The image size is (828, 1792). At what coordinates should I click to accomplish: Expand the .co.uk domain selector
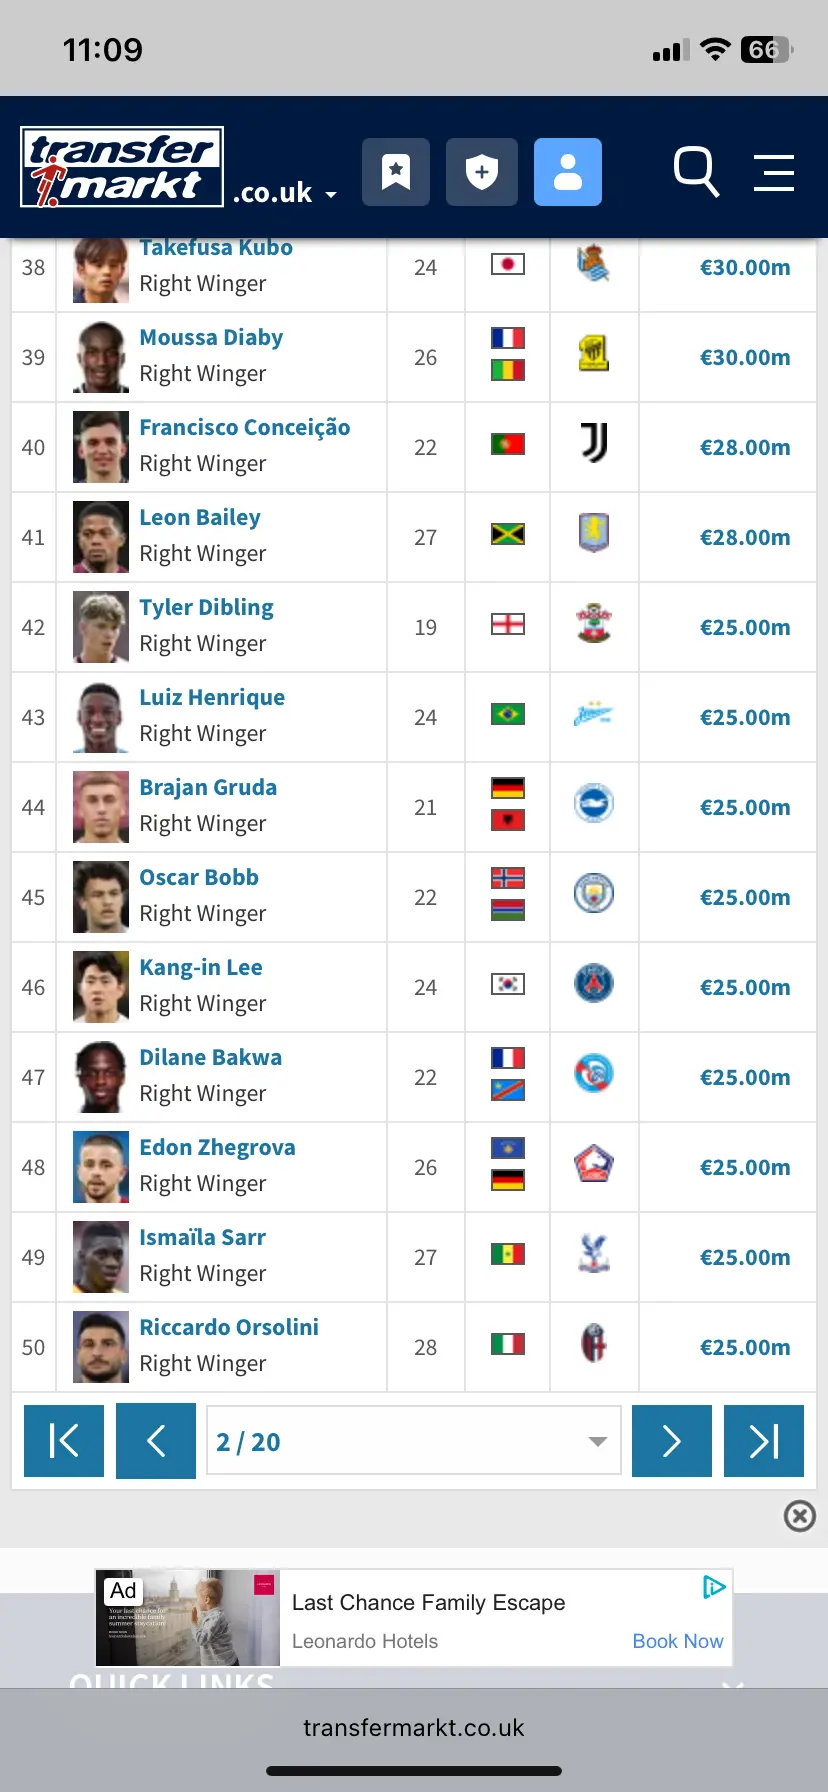click(x=284, y=193)
